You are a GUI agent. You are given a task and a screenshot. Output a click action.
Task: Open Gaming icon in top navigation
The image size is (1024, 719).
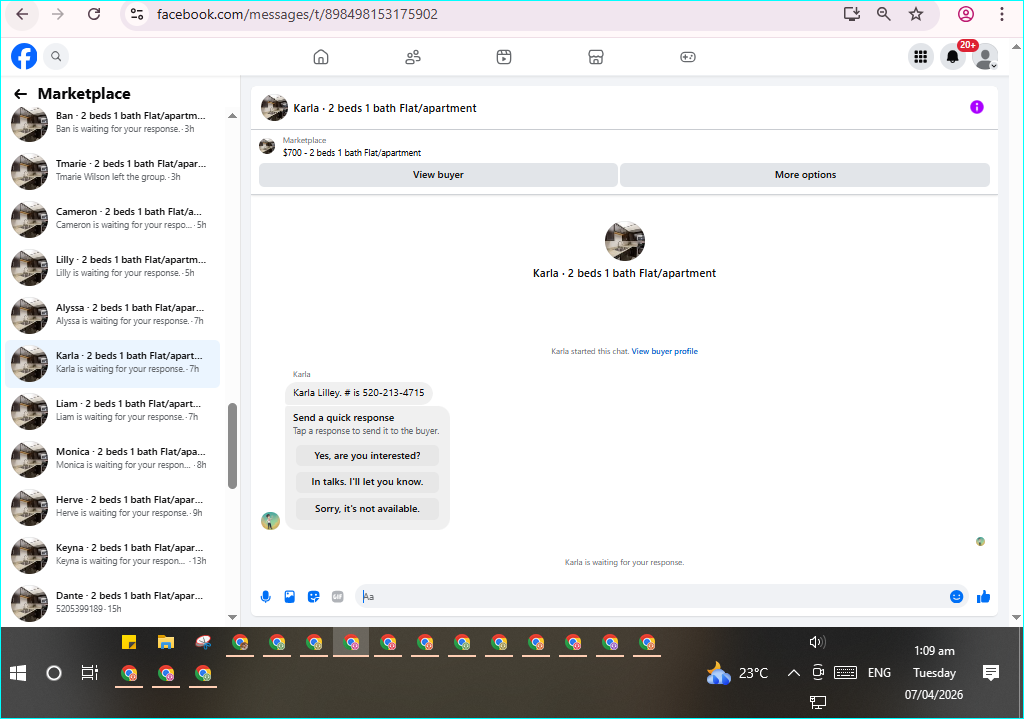pyautogui.click(x=688, y=57)
